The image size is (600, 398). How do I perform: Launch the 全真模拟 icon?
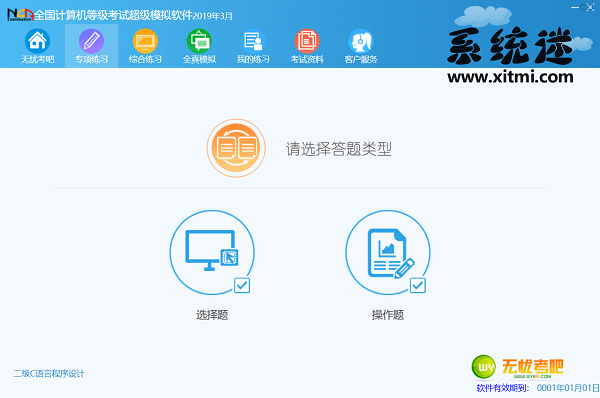coord(199,41)
